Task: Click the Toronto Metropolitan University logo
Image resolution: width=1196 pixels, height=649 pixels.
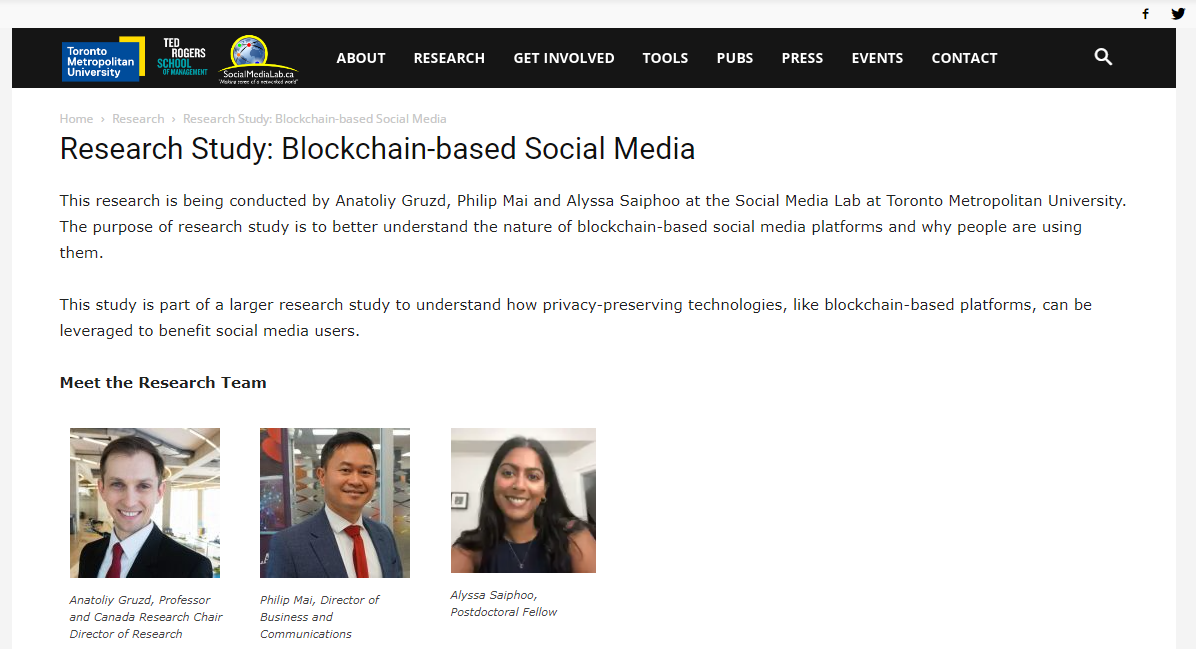Action: [102, 59]
